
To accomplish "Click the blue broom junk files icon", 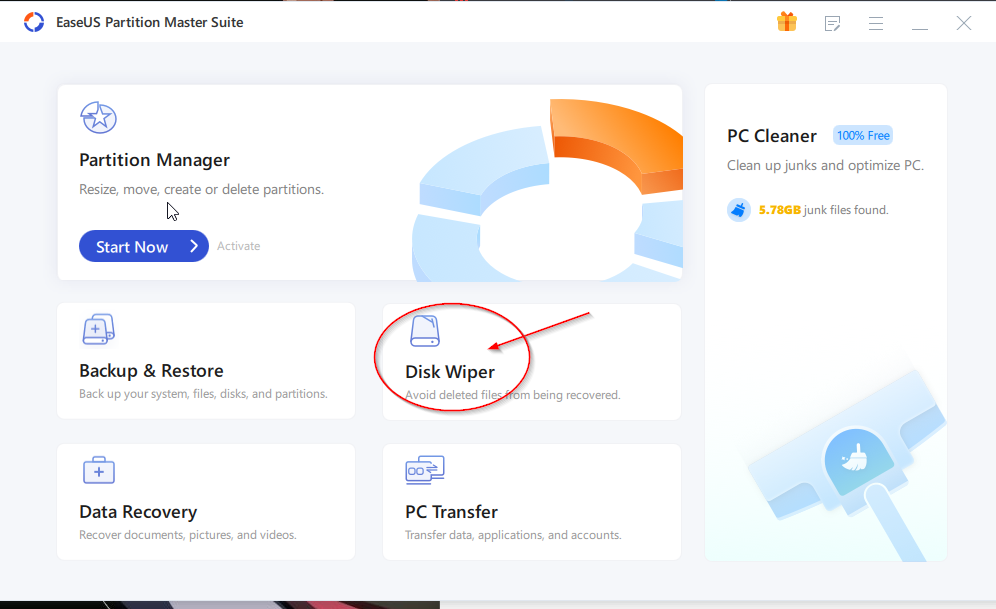I will tap(739, 210).
